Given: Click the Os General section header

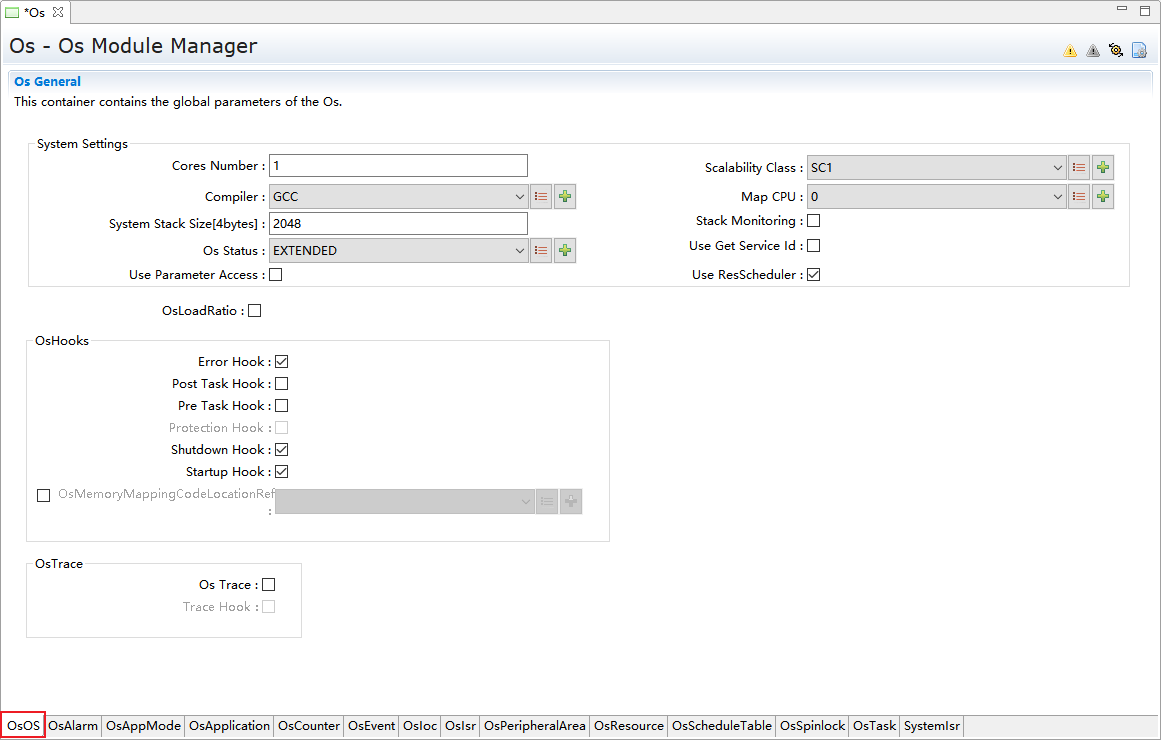Looking at the screenshot, I should (47, 82).
